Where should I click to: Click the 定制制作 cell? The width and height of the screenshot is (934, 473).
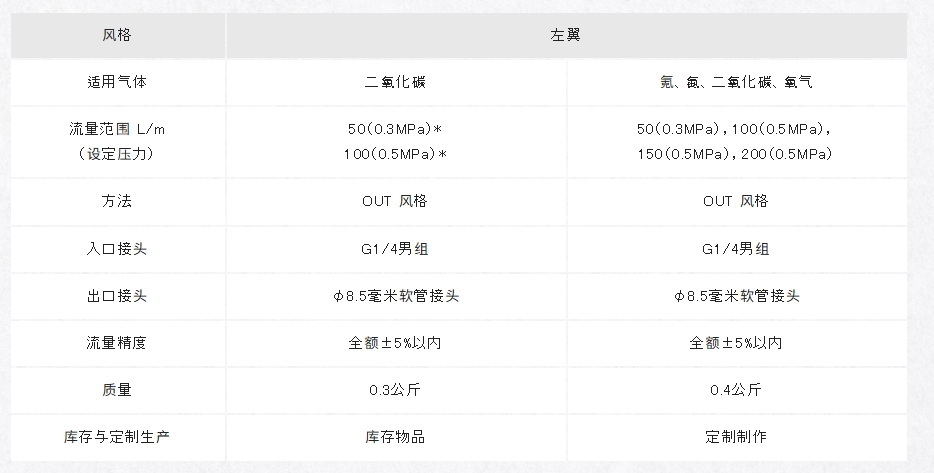[x=737, y=437]
